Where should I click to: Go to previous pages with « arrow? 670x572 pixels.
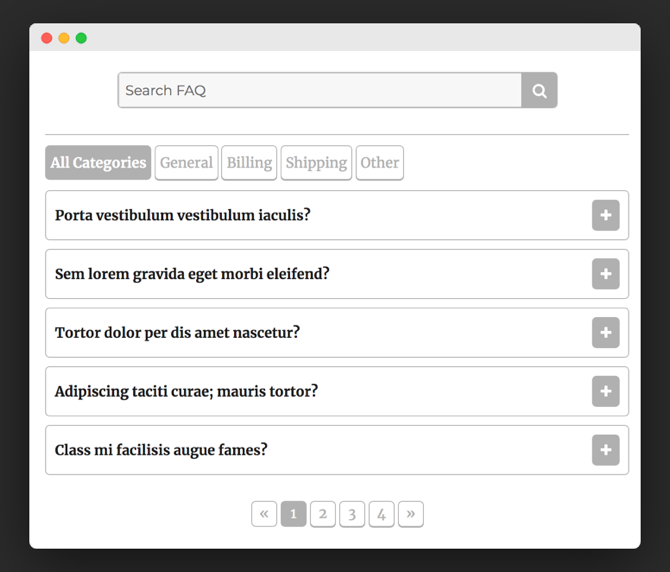(264, 514)
